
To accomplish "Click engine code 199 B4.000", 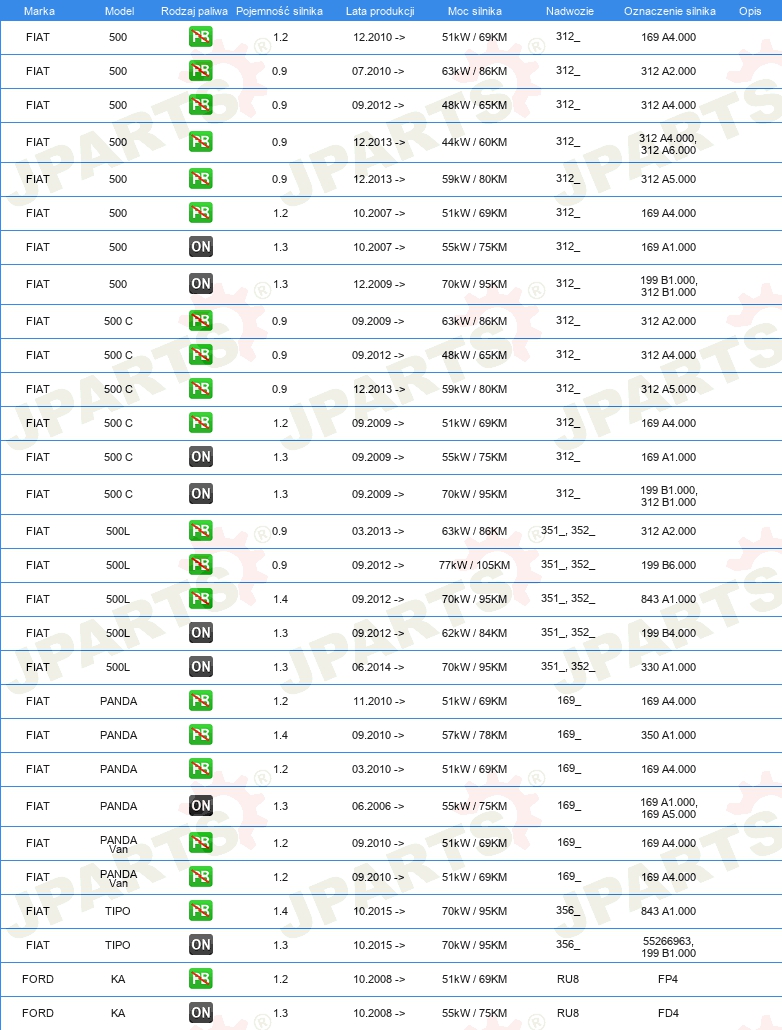I will coord(668,633).
